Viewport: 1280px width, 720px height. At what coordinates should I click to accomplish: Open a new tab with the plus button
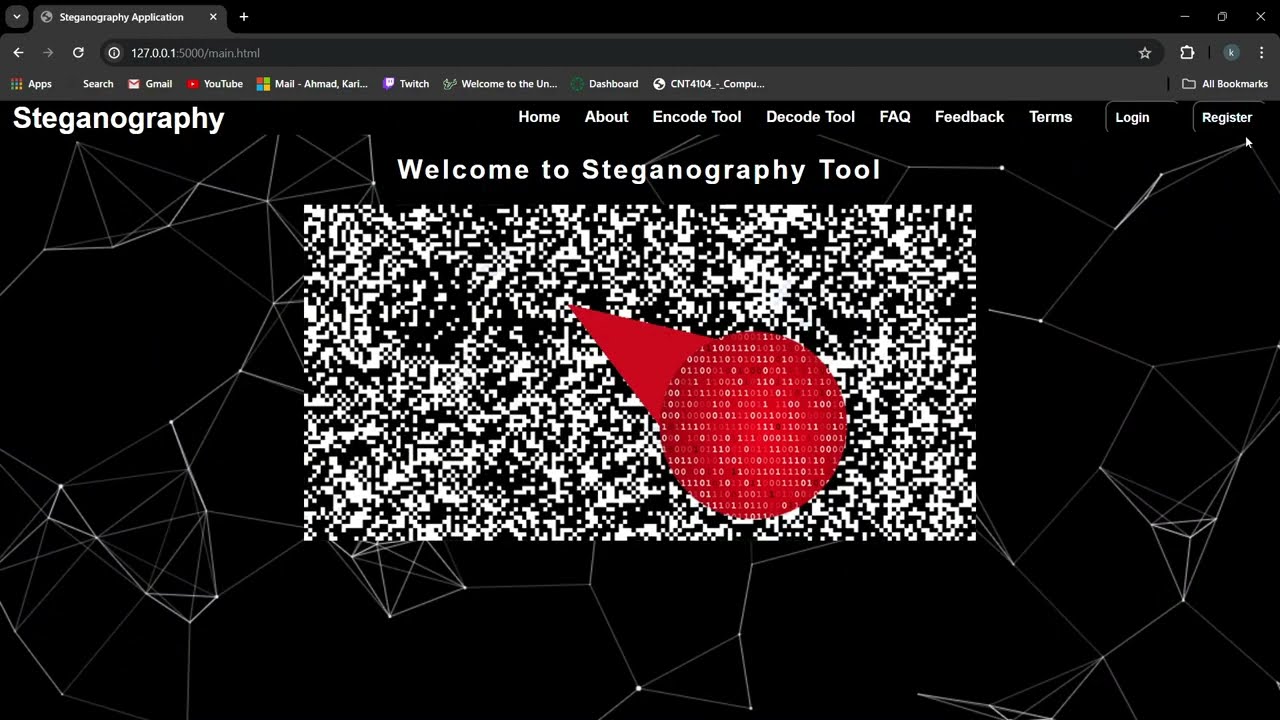click(244, 17)
